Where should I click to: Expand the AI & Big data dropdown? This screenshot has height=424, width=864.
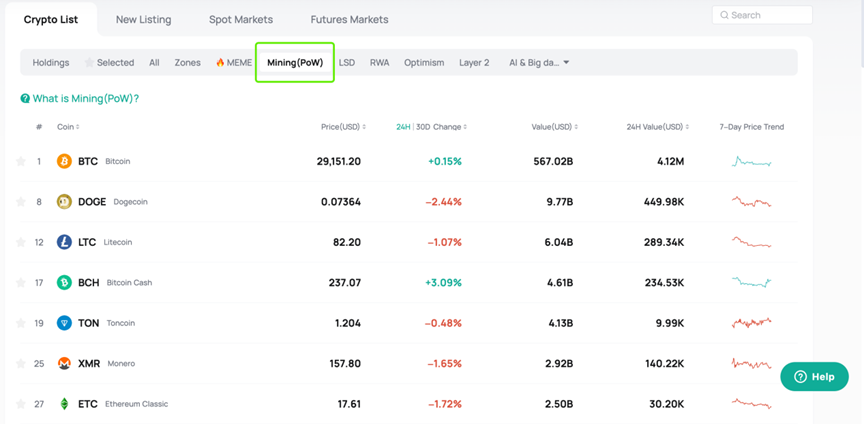[x=539, y=62]
